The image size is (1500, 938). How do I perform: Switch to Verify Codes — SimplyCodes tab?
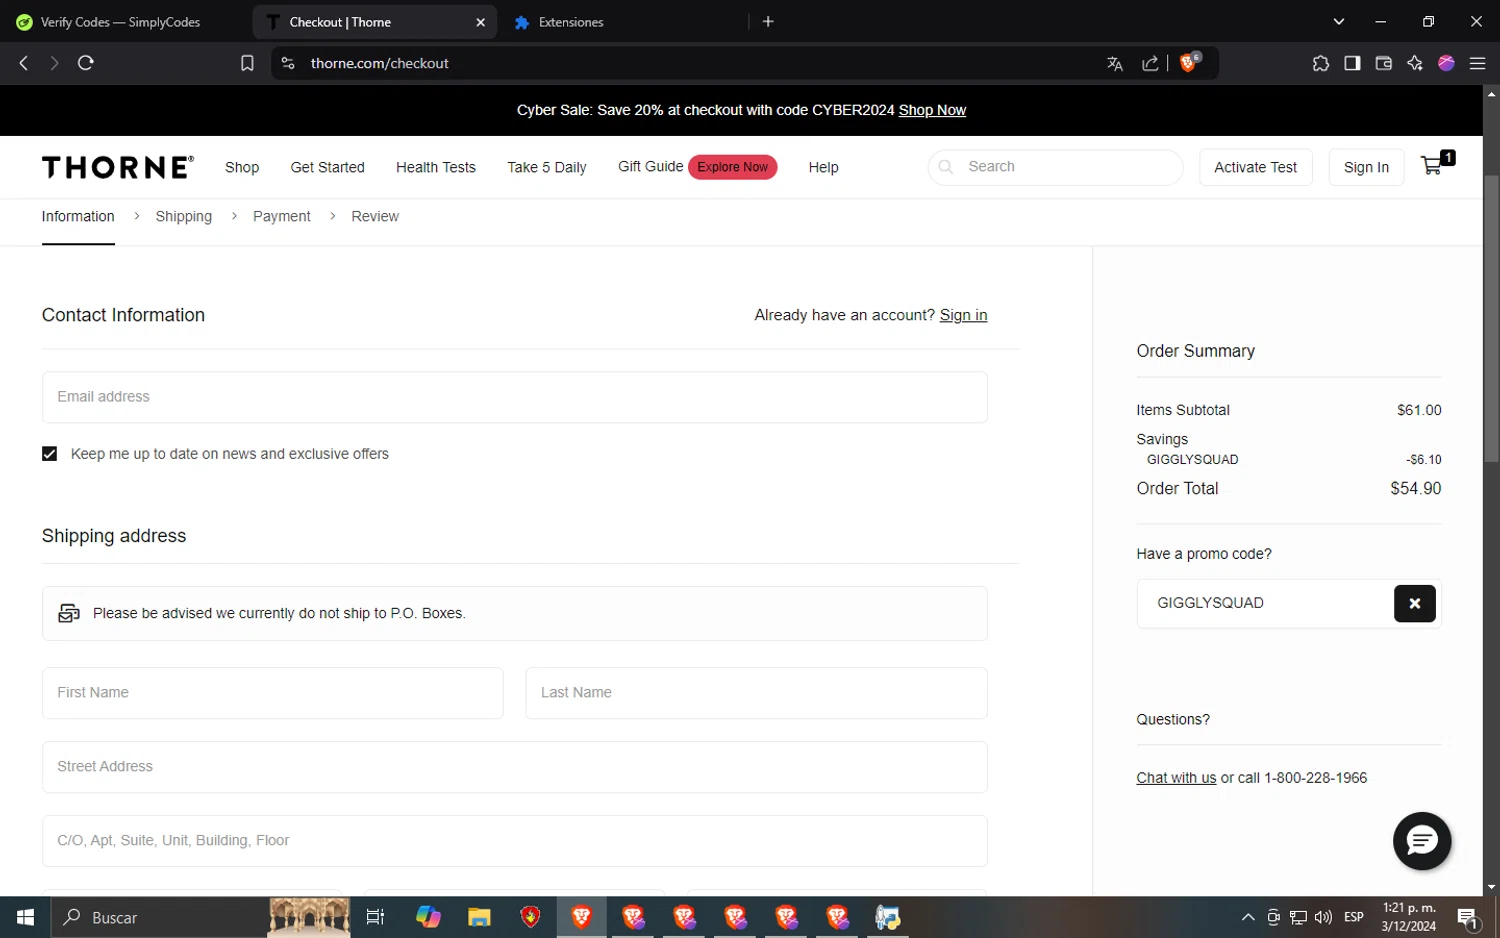pyautogui.click(x=120, y=22)
